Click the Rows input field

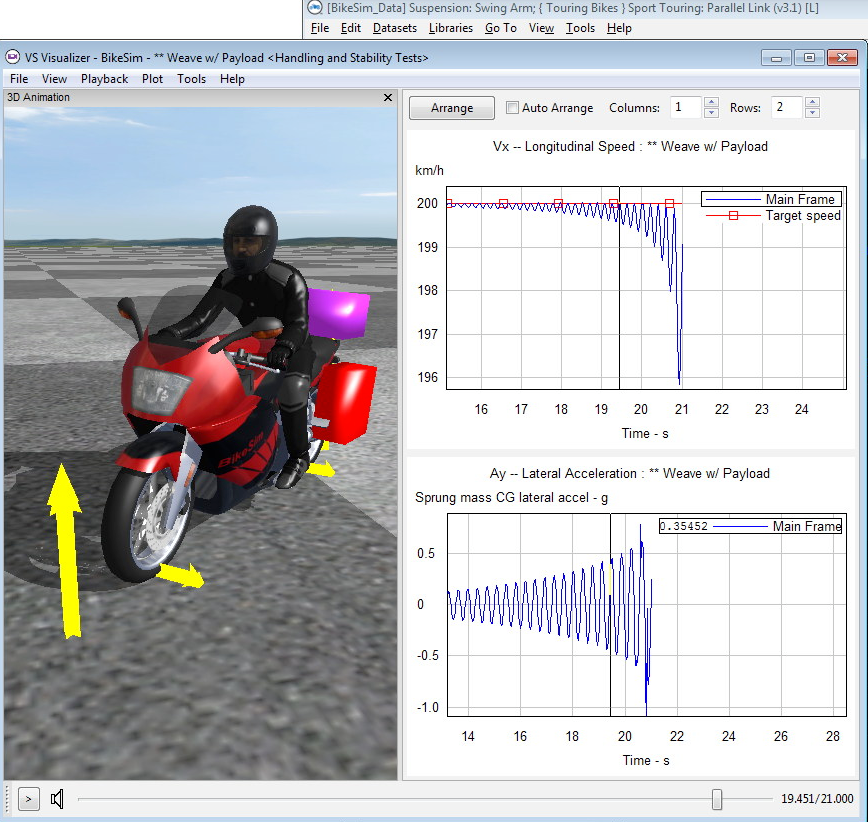pyautogui.click(x=787, y=107)
